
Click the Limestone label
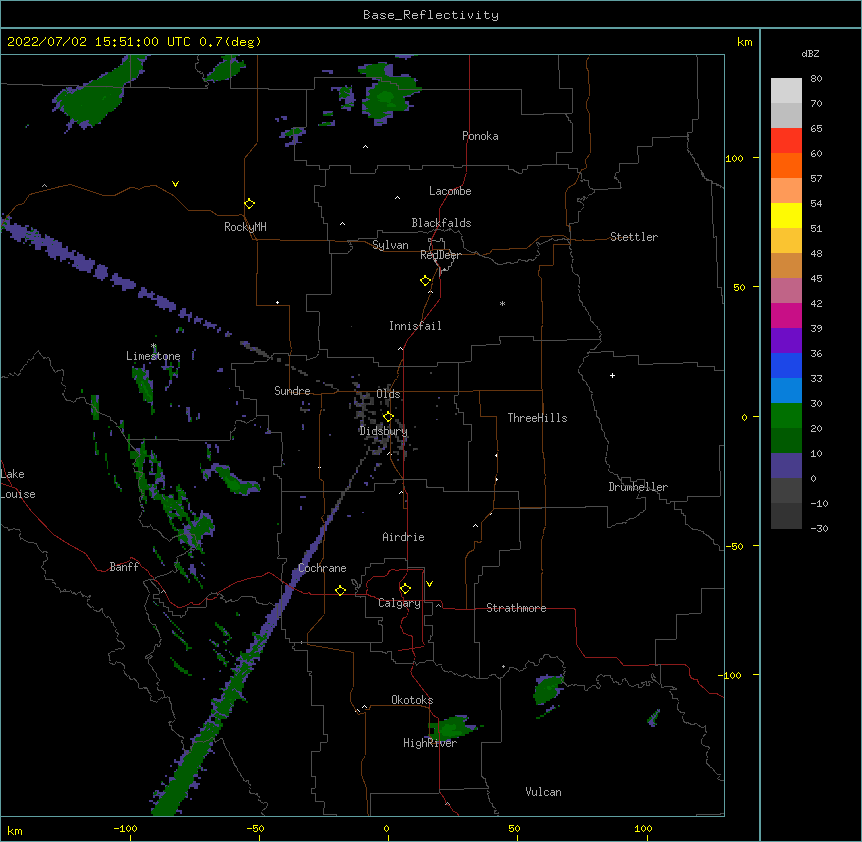(153, 356)
